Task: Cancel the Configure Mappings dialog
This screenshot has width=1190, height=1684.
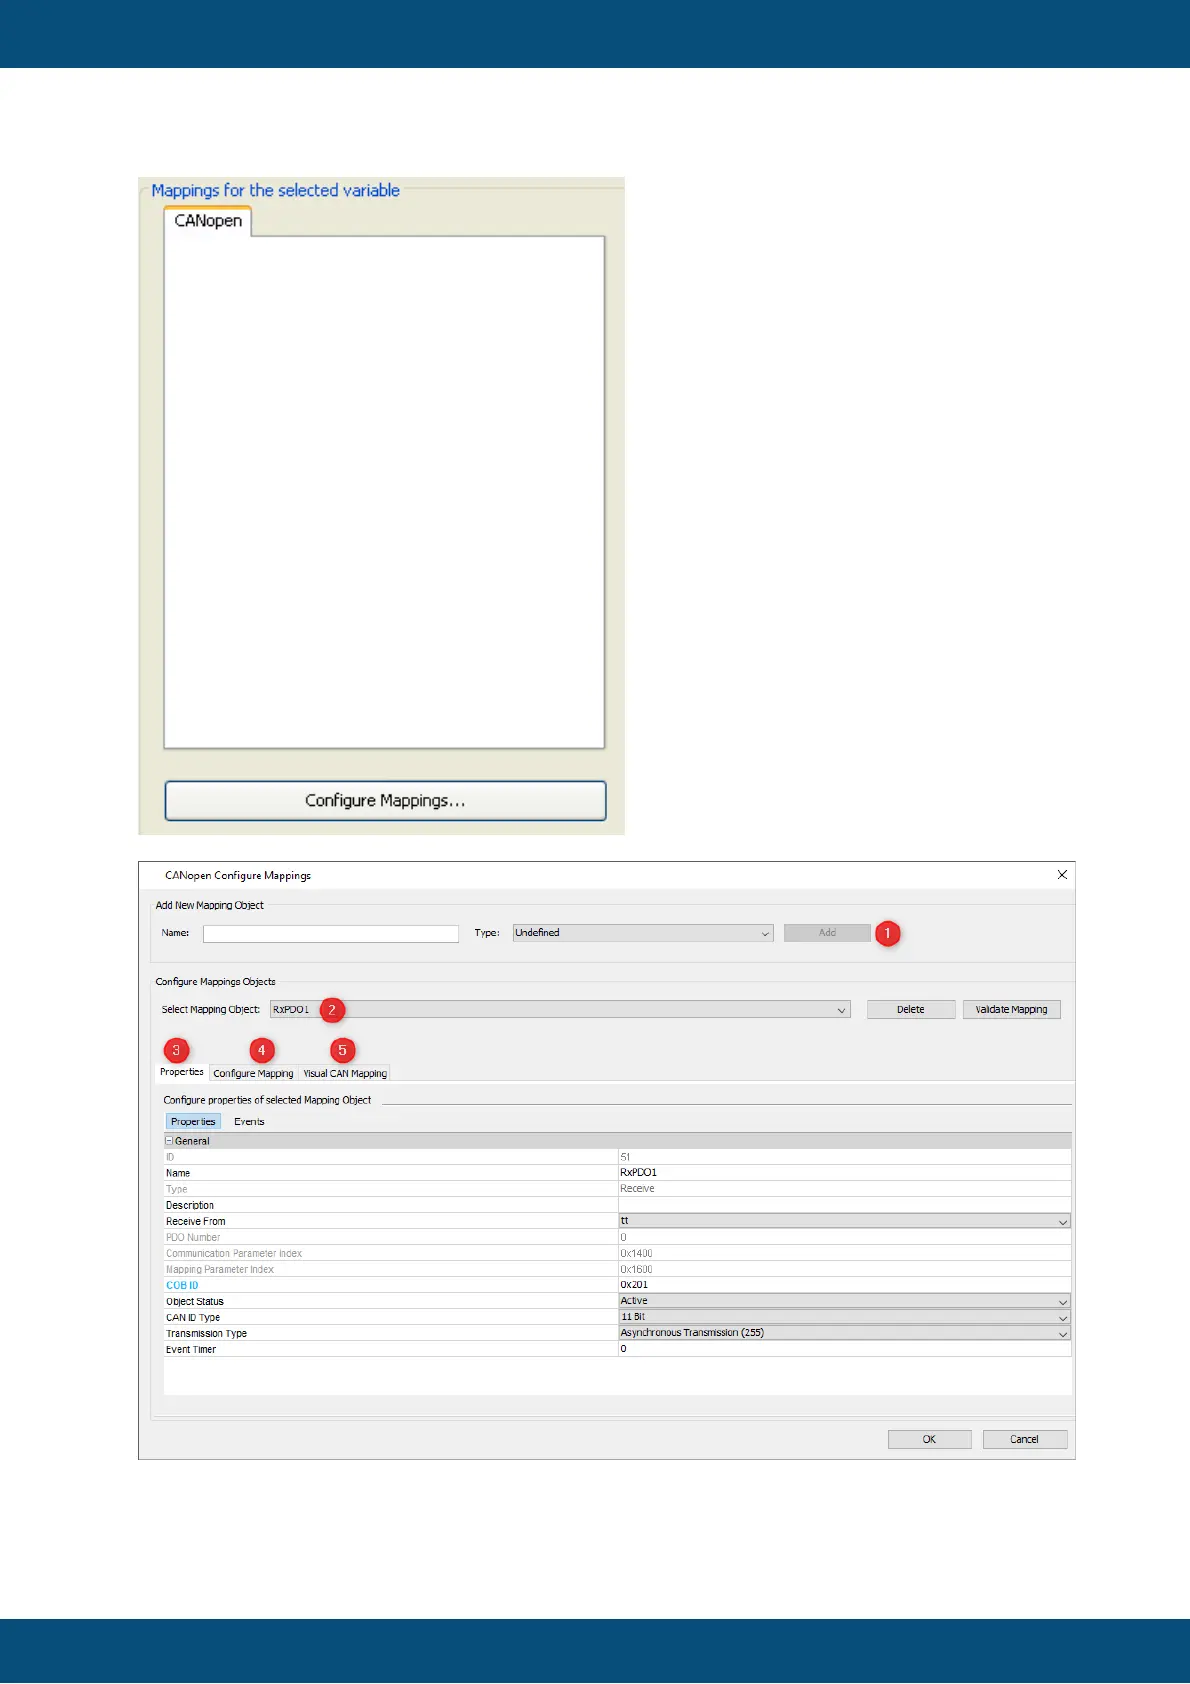Action: coord(1024,1440)
